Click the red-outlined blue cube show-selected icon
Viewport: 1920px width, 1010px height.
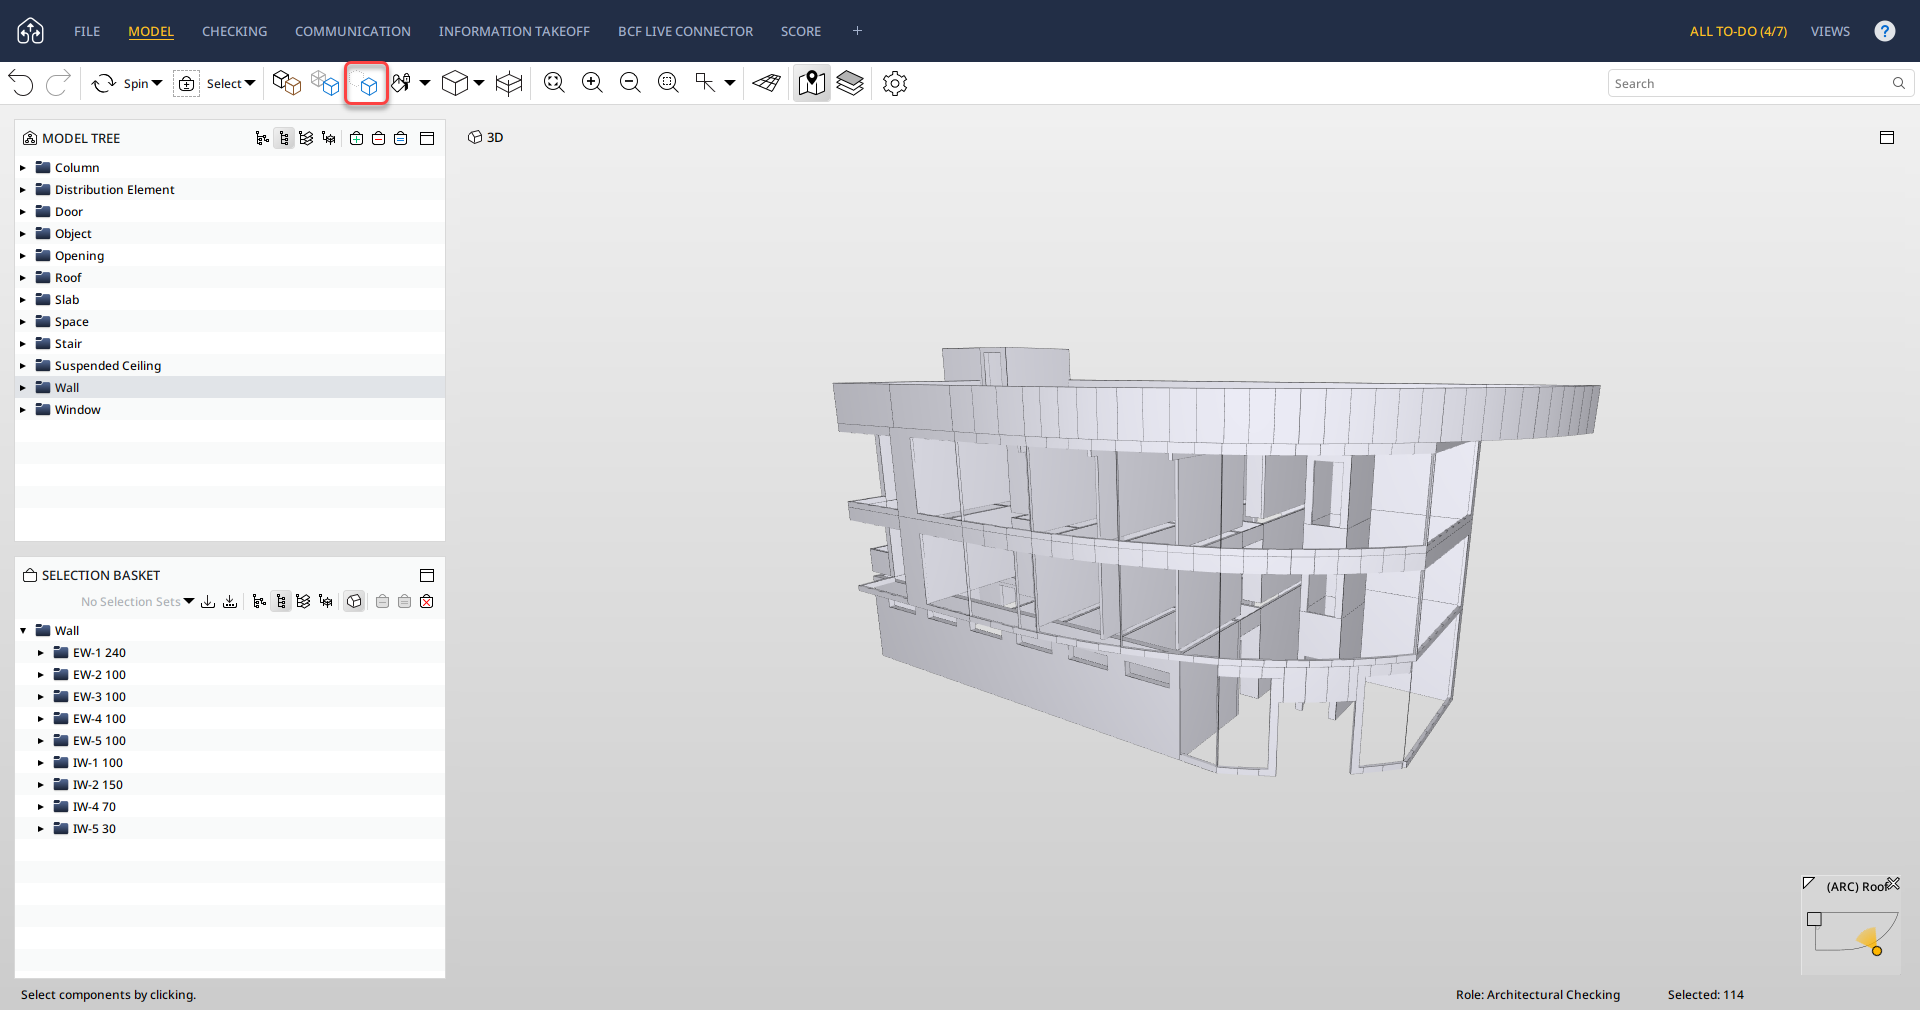[367, 85]
